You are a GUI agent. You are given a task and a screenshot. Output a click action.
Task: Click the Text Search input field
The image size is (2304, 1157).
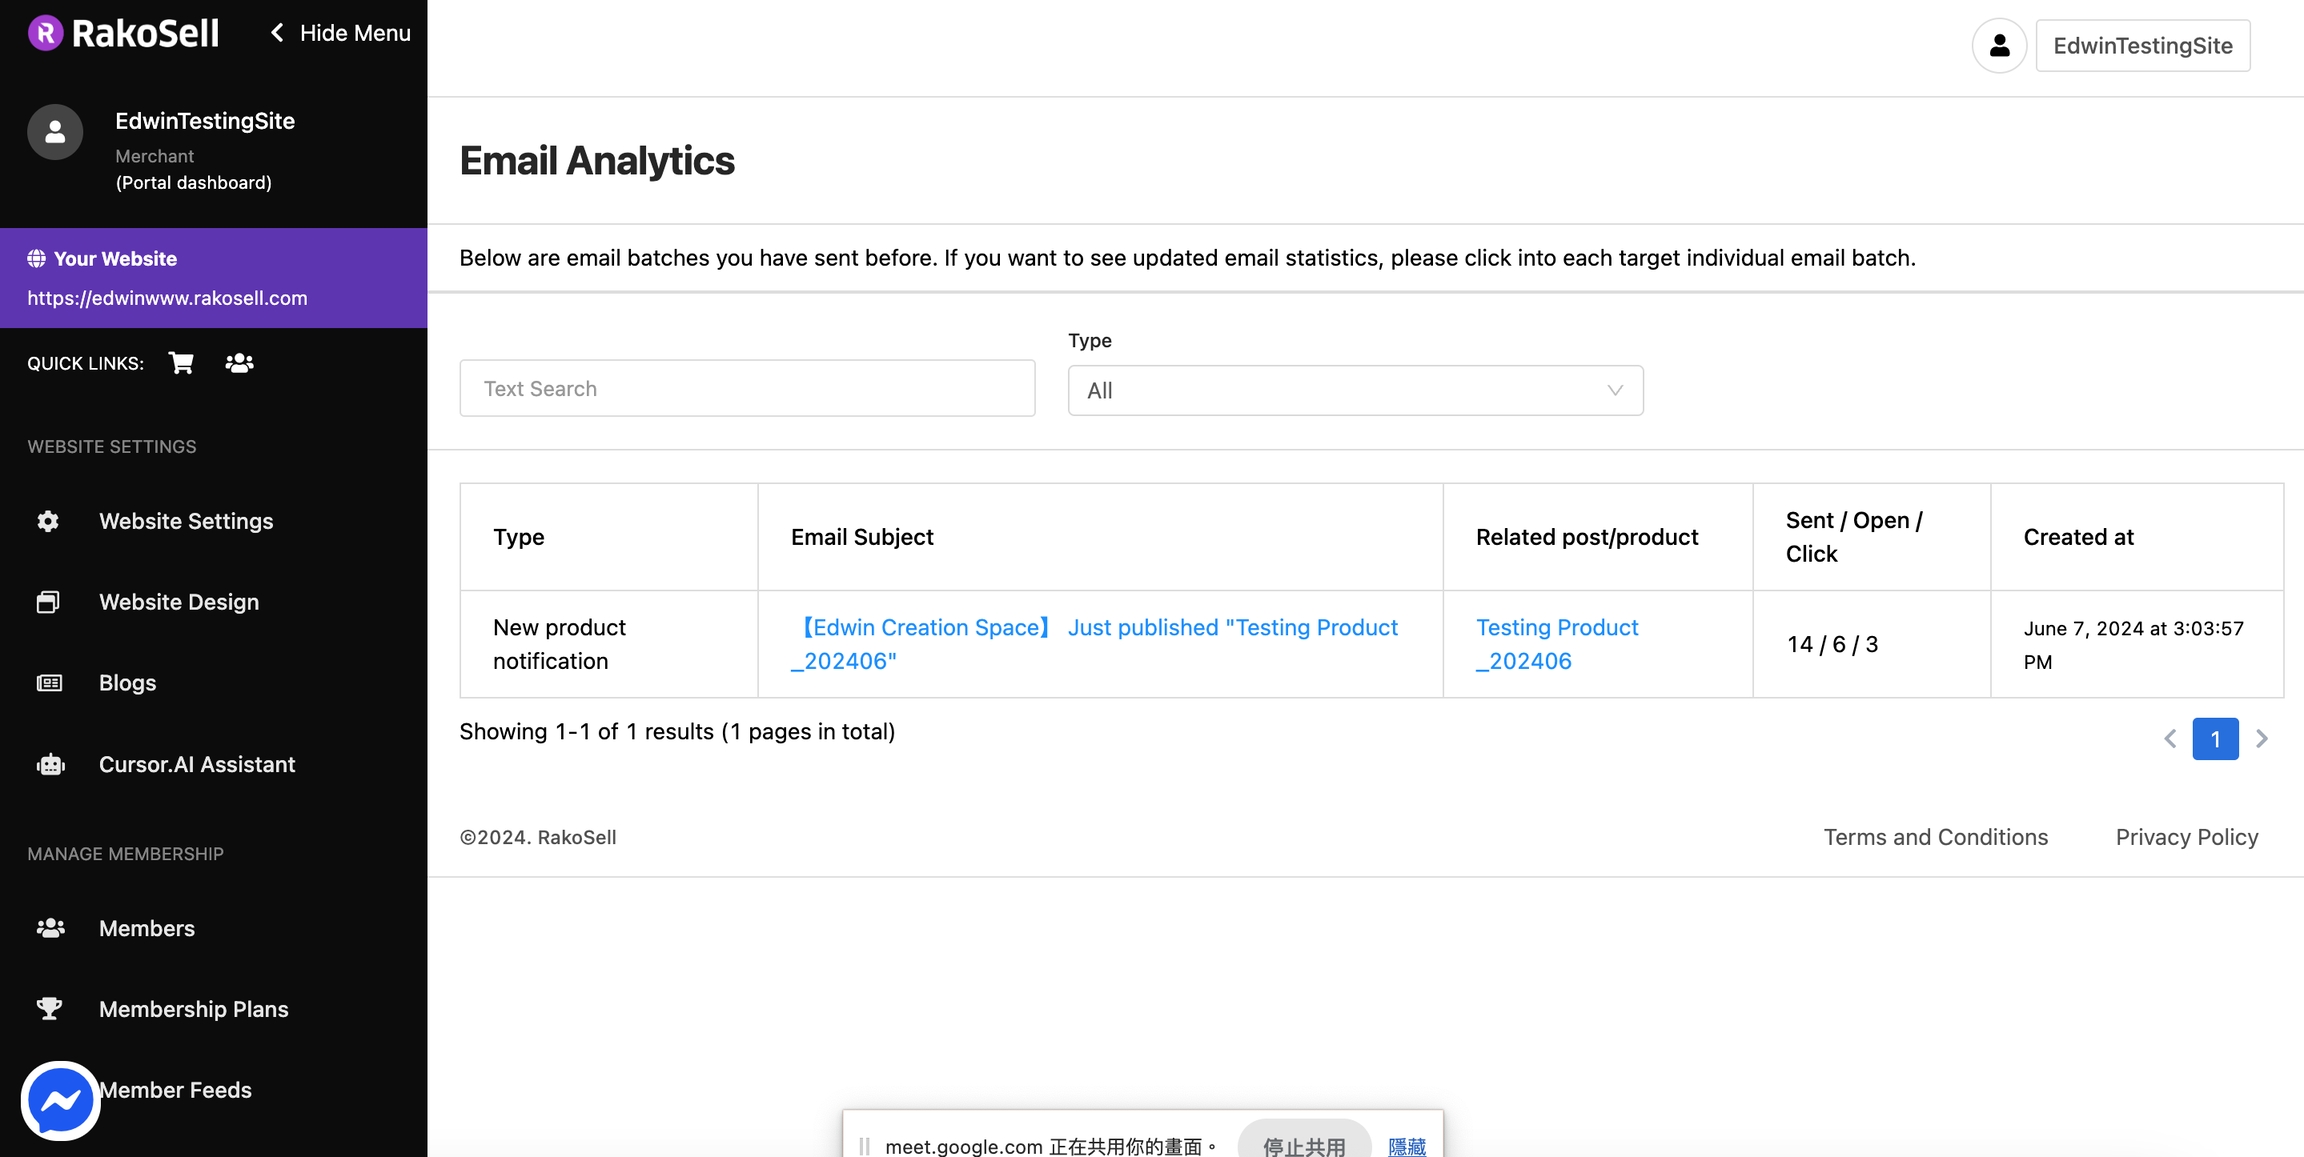(x=747, y=389)
